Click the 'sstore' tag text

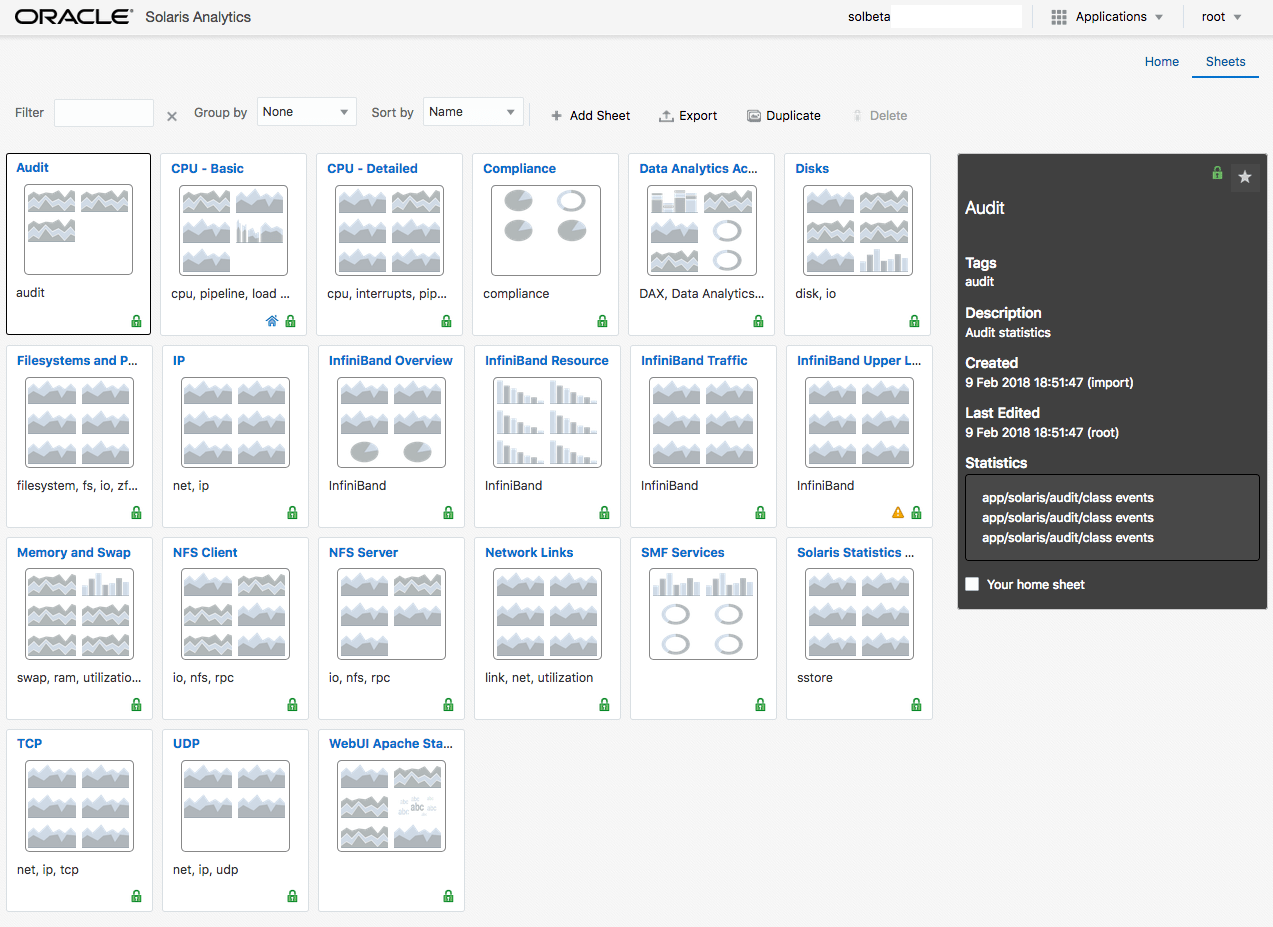[815, 677]
